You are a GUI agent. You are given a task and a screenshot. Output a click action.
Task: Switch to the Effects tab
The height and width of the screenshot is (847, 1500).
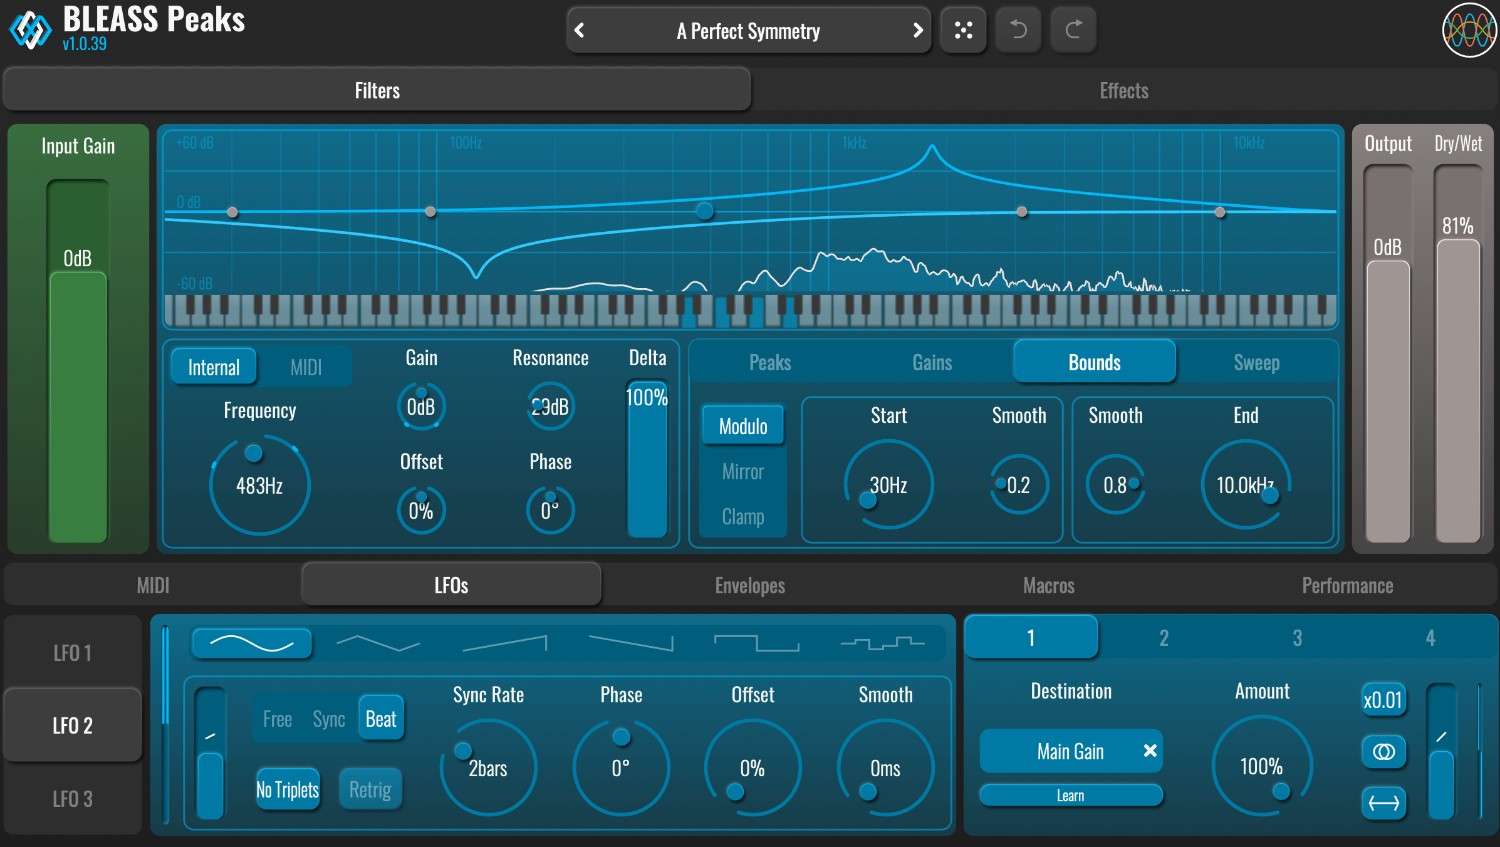1123,89
